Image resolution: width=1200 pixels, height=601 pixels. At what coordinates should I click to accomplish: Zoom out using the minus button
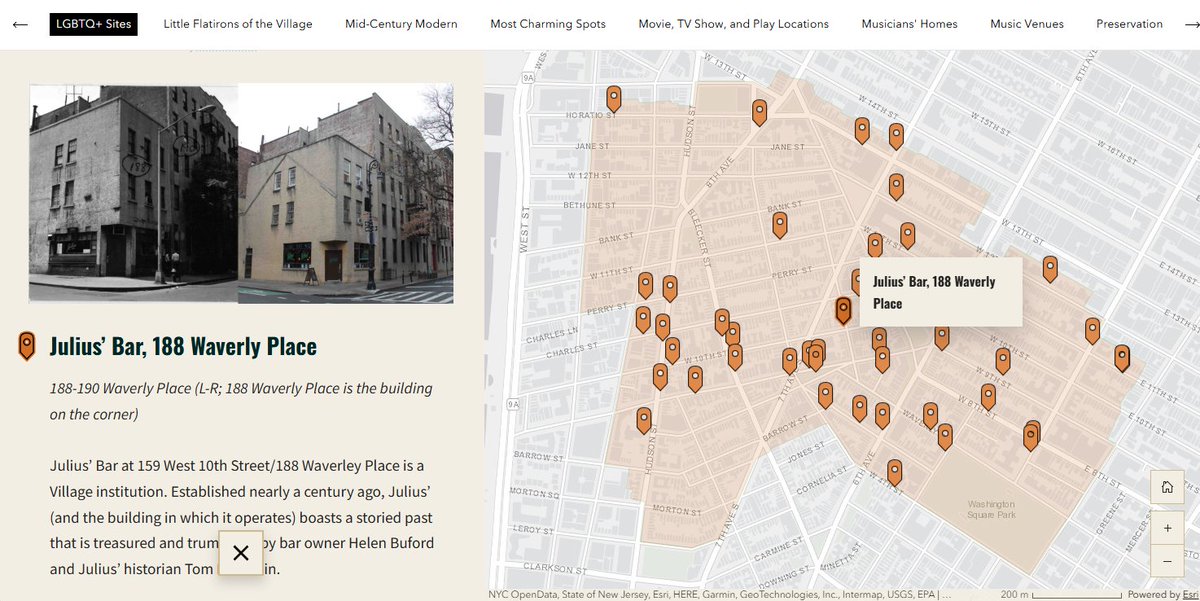tap(1167, 561)
